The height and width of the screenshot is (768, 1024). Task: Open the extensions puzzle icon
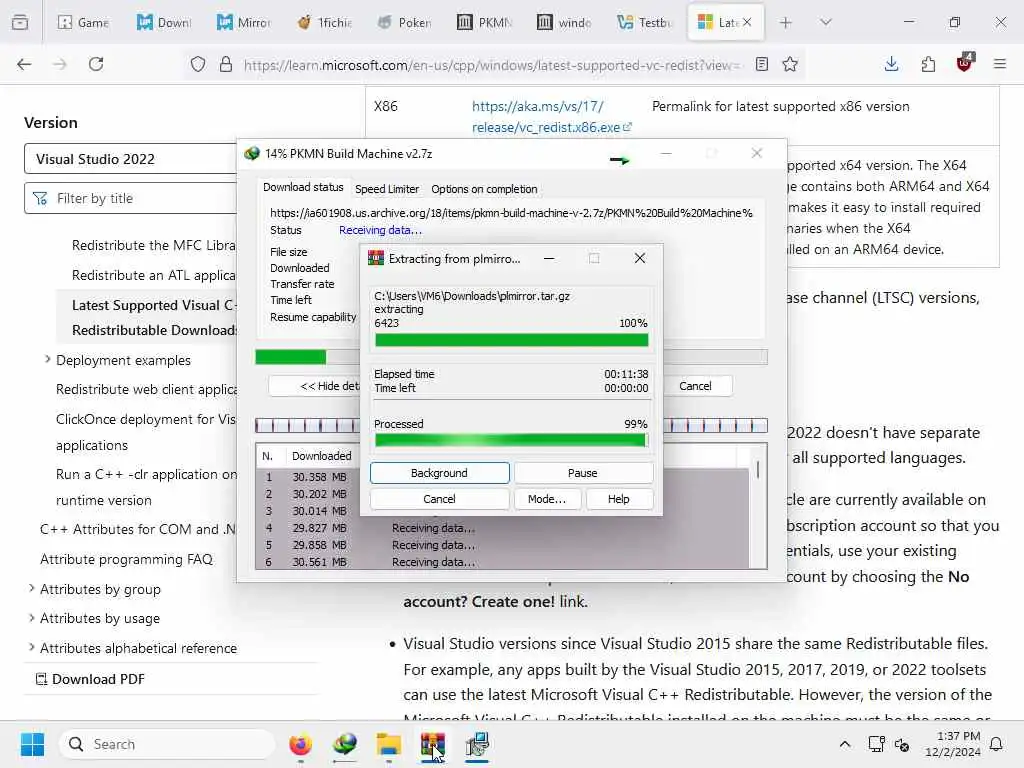point(928,64)
